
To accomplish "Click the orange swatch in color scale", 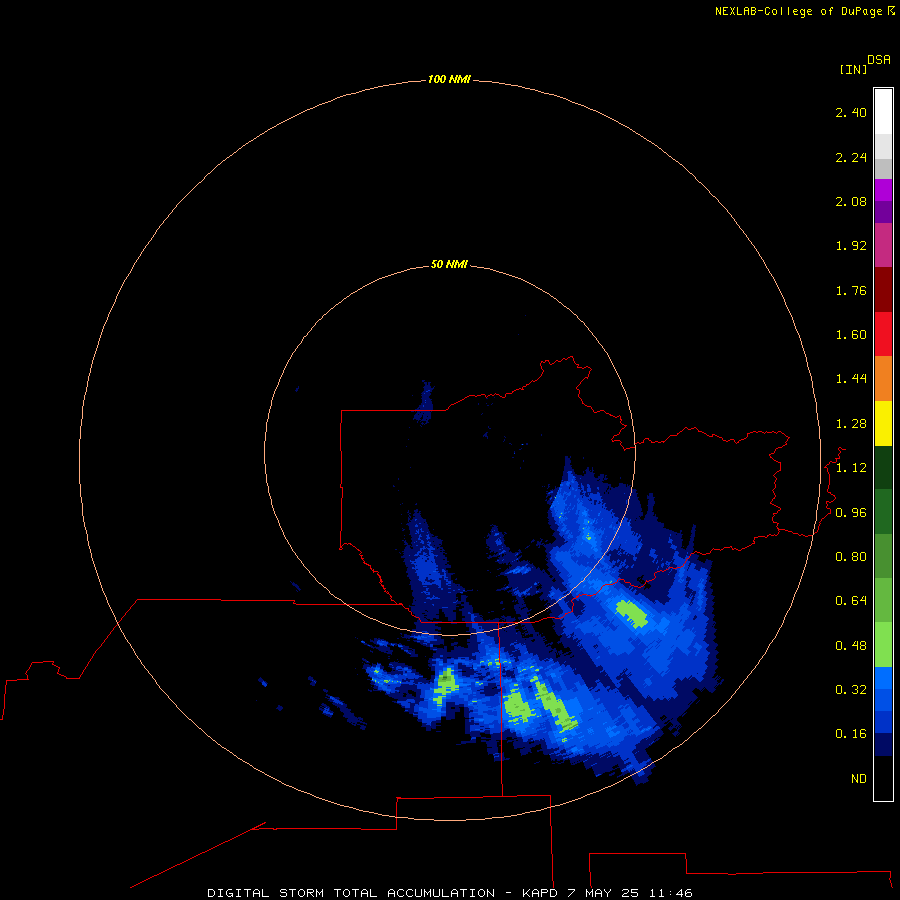I will pos(883,378).
